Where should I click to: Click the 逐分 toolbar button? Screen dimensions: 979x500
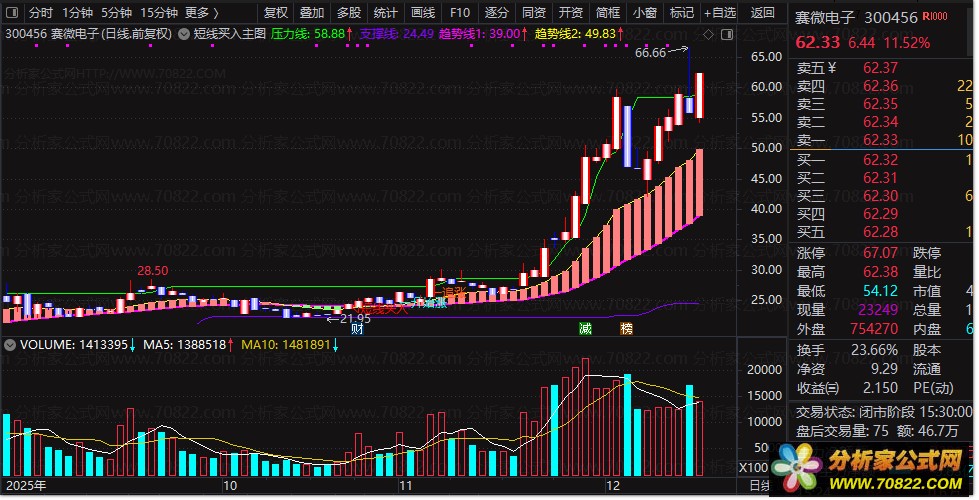(497, 12)
